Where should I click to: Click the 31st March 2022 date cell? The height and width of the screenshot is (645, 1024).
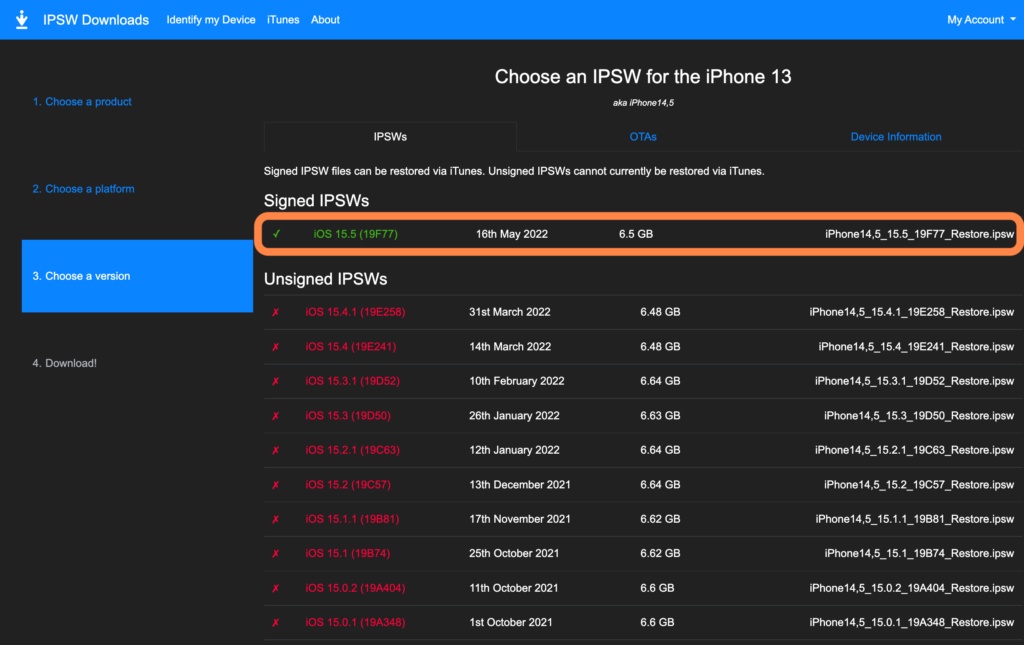pos(509,312)
